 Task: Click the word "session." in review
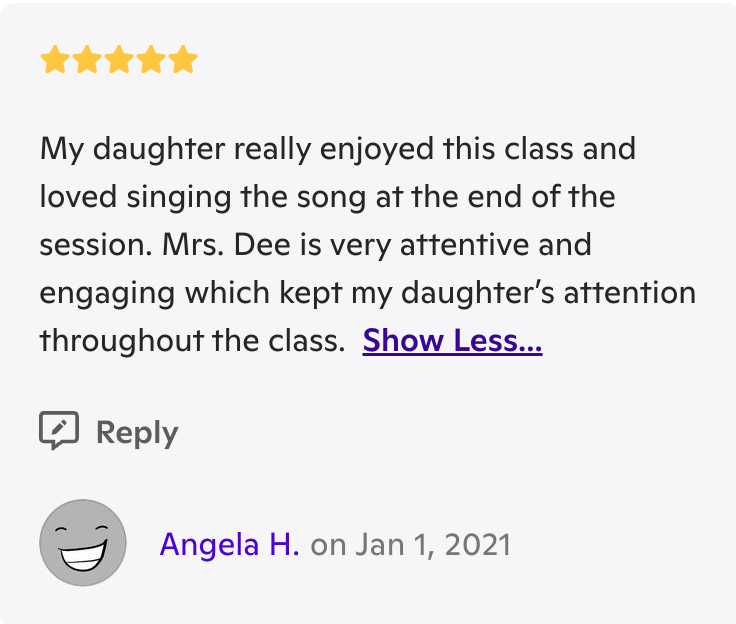tap(83, 245)
